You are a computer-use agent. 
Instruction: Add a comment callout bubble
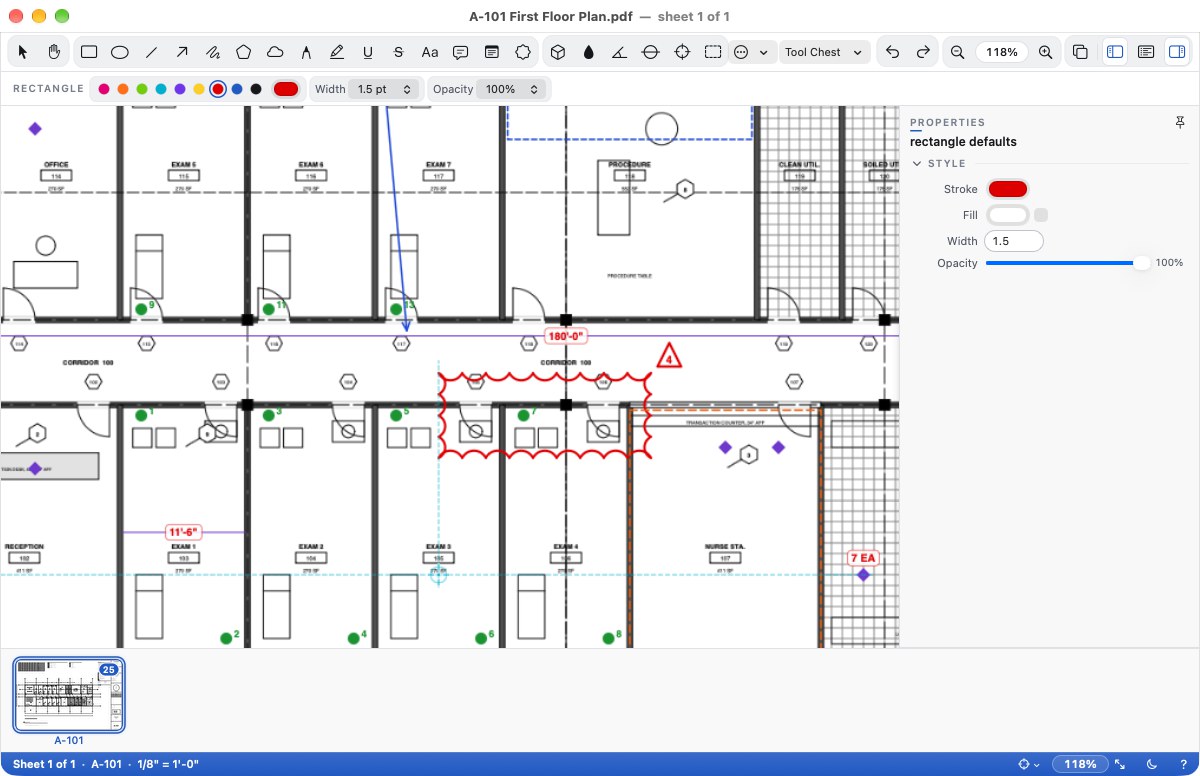[x=461, y=52]
